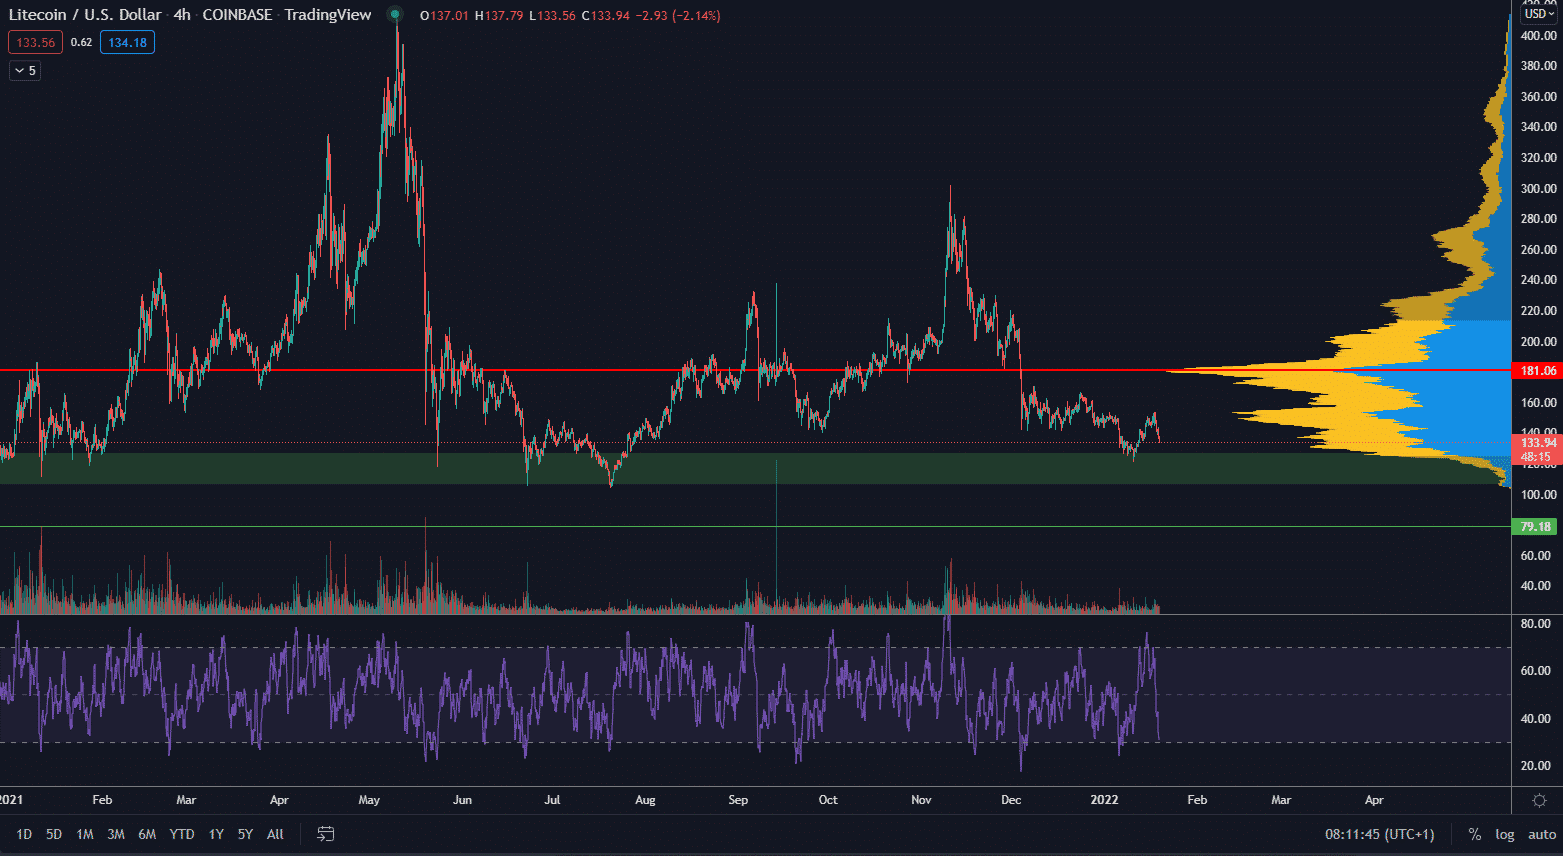Viewport: 1563px width, 856px height.
Task: Open timezone menu at 08:11:45 (UTC+1)
Action: click(1379, 834)
